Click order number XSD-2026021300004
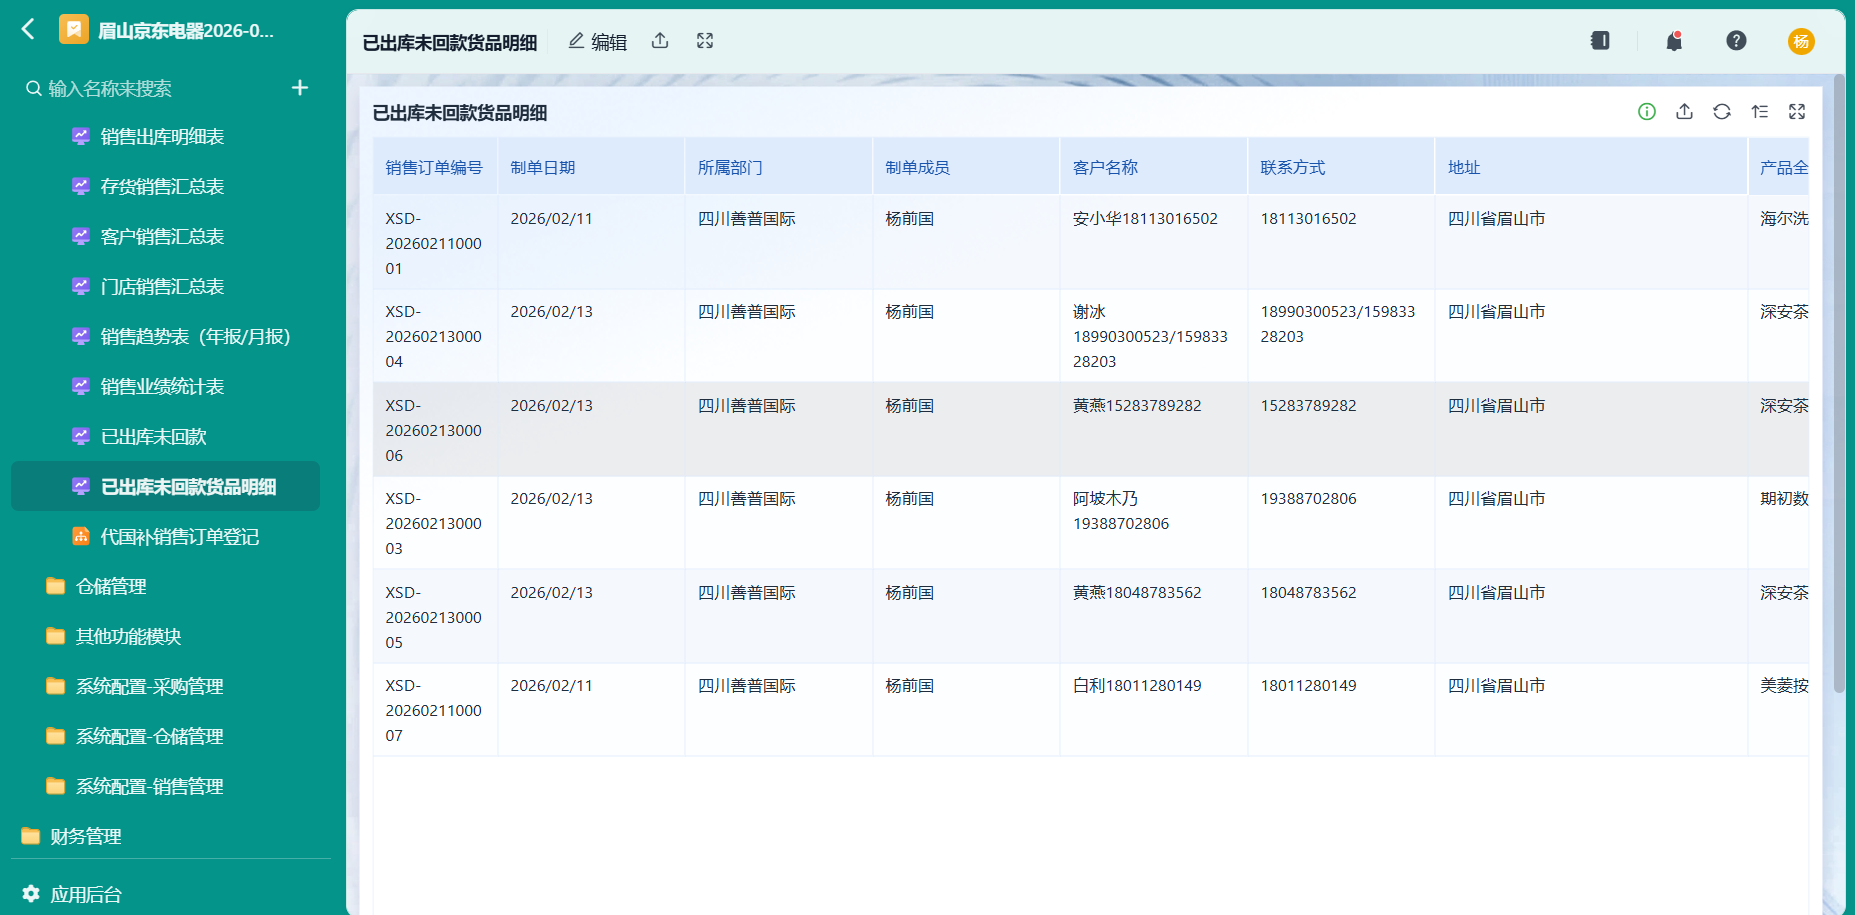The width and height of the screenshot is (1855, 915). [434, 336]
